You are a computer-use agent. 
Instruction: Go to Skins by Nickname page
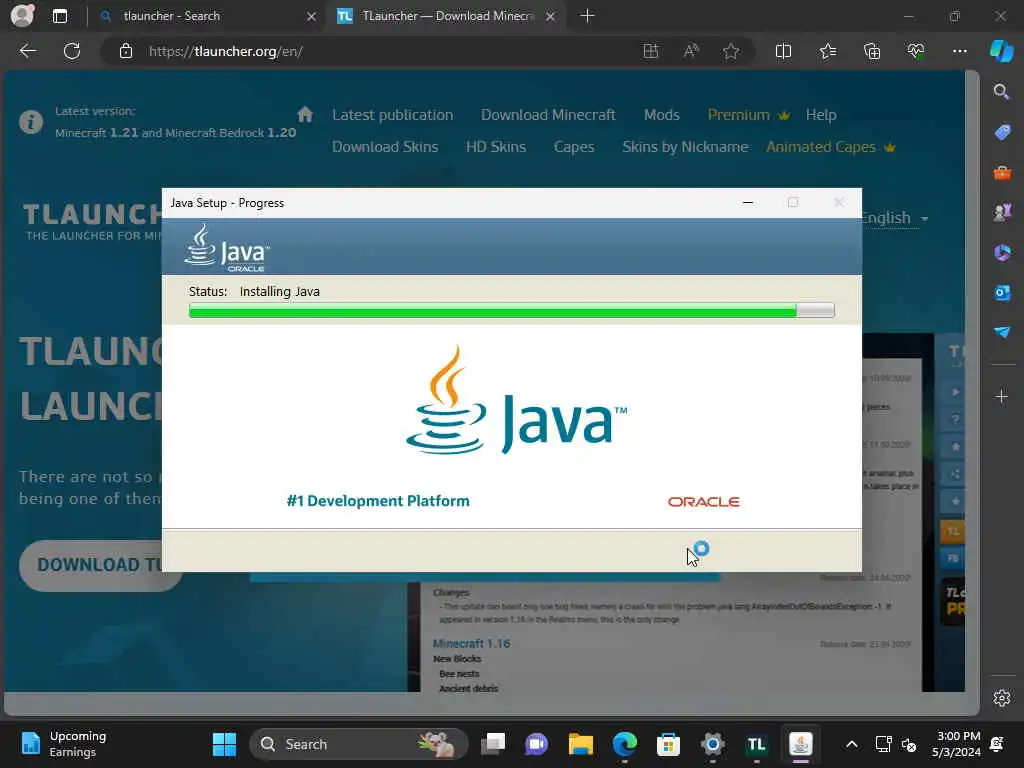[x=685, y=147]
